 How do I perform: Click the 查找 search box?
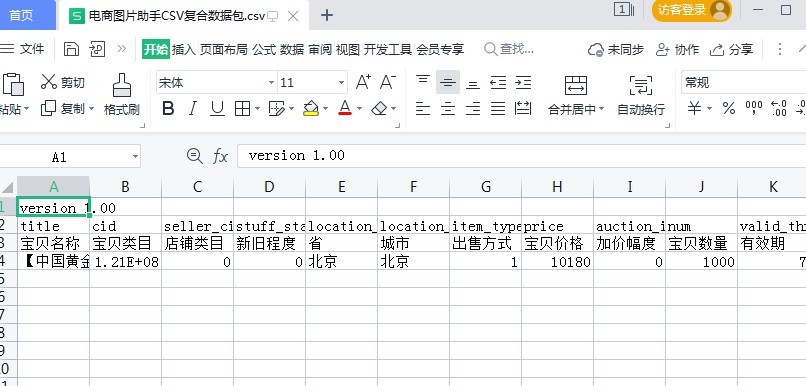509,49
